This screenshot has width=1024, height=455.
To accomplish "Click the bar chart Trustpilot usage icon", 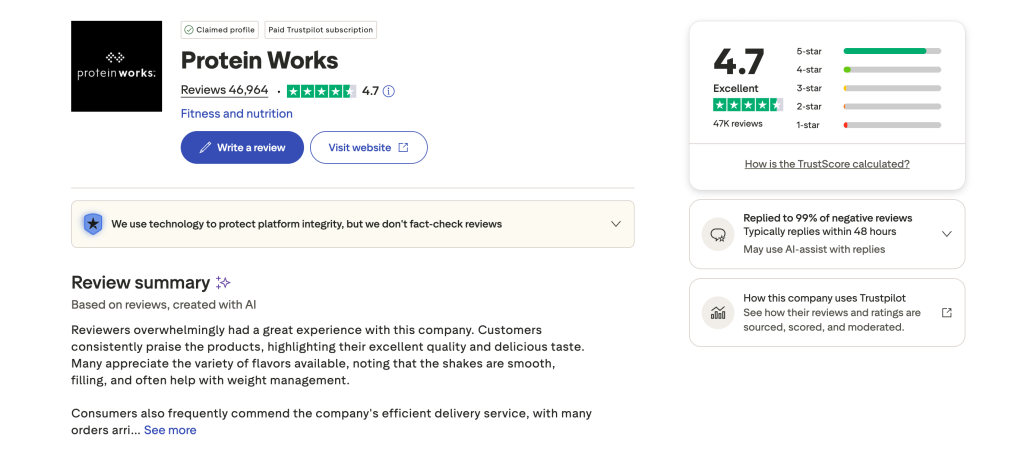I will [717, 312].
